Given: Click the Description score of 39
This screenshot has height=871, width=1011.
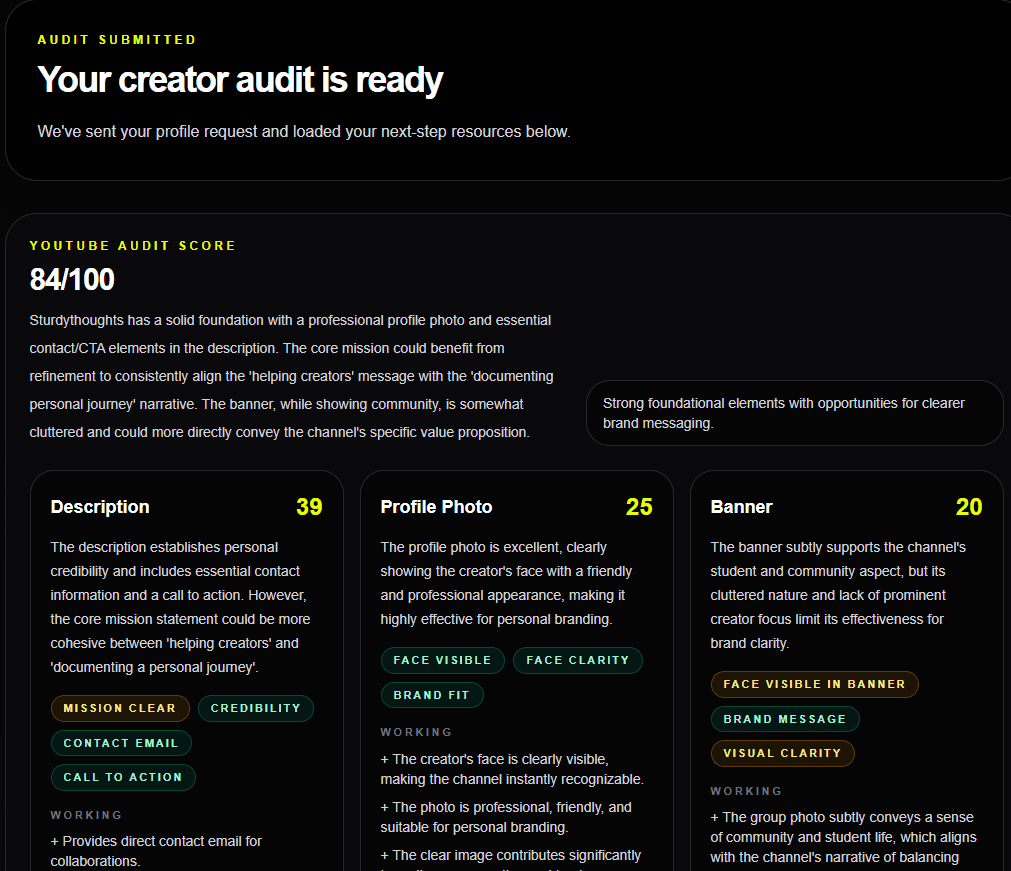Looking at the screenshot, I should tap(309, 507).
